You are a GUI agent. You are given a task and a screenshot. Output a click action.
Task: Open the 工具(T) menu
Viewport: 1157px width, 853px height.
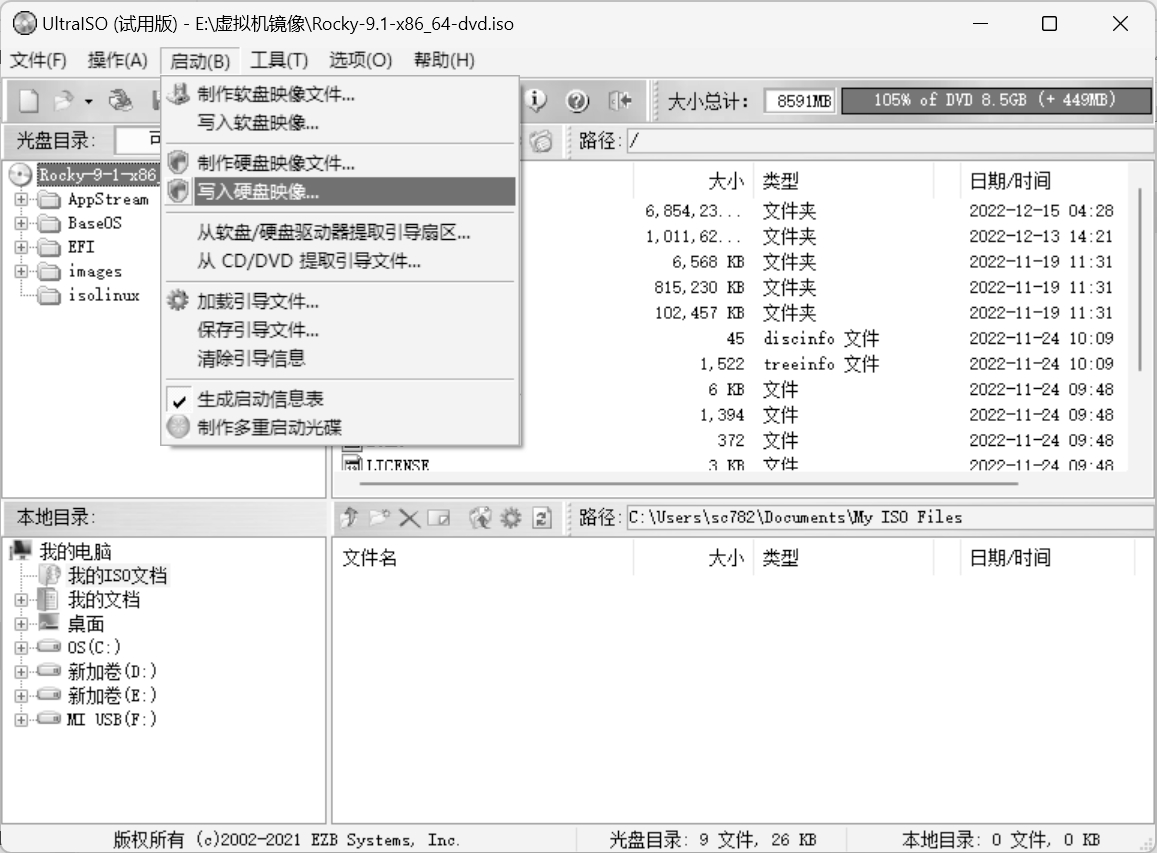pyautogui.click(x=279, y=61)
